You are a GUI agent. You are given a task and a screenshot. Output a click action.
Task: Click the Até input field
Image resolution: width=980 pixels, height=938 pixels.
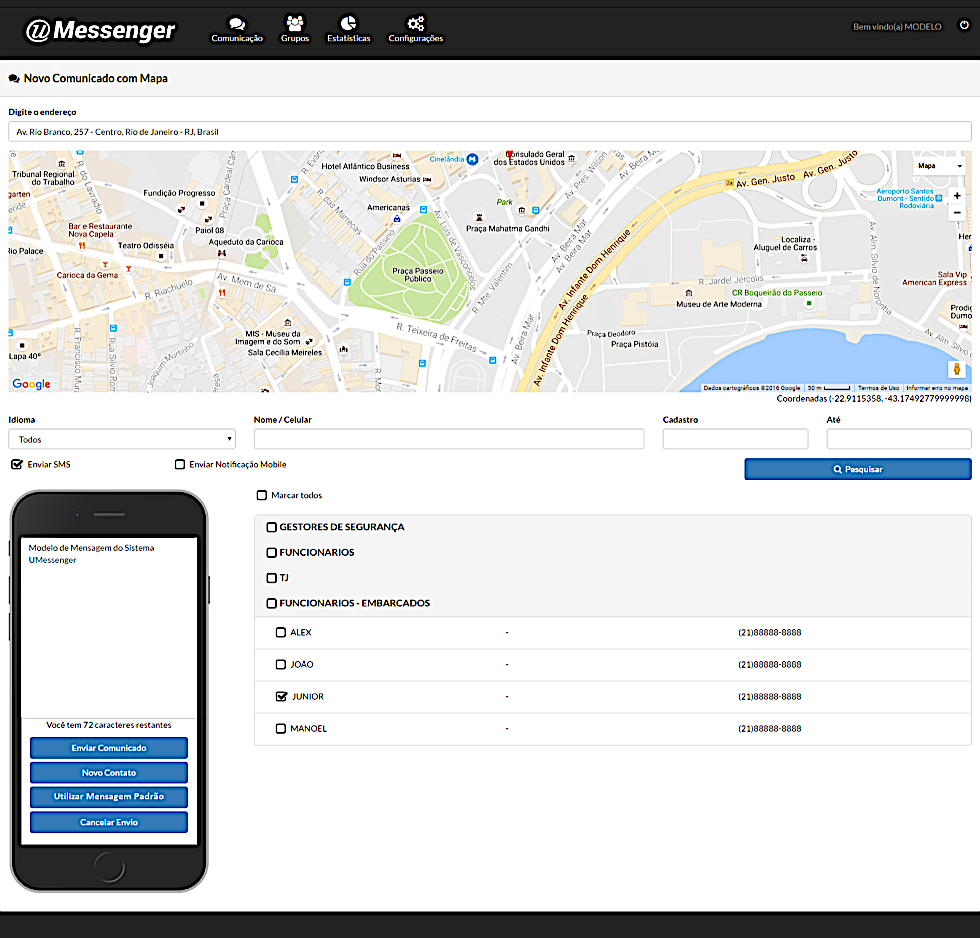pos(899,439)
